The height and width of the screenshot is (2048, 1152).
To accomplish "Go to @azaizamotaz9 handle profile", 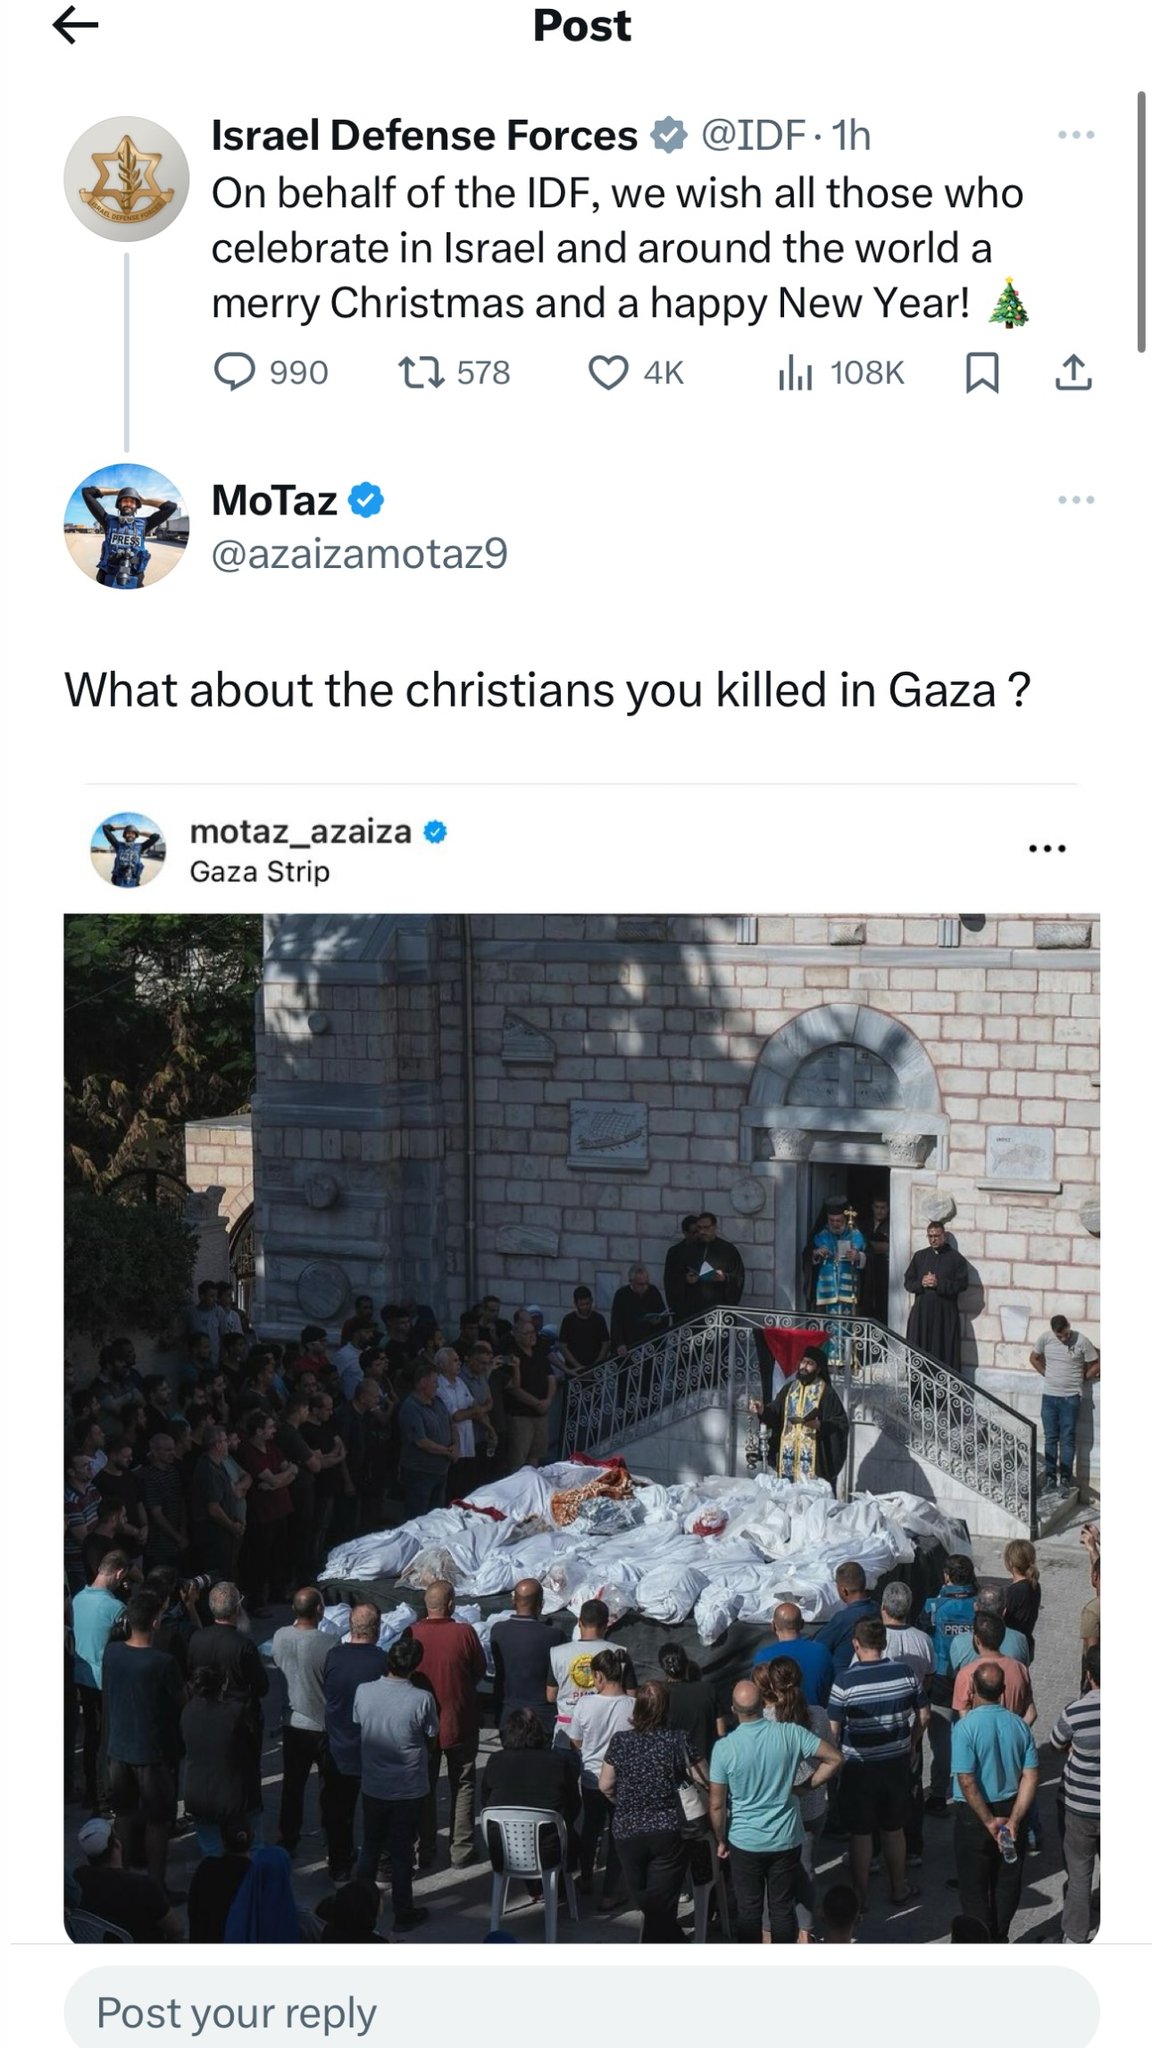I will pyautogui.click(x=360, y=553).
